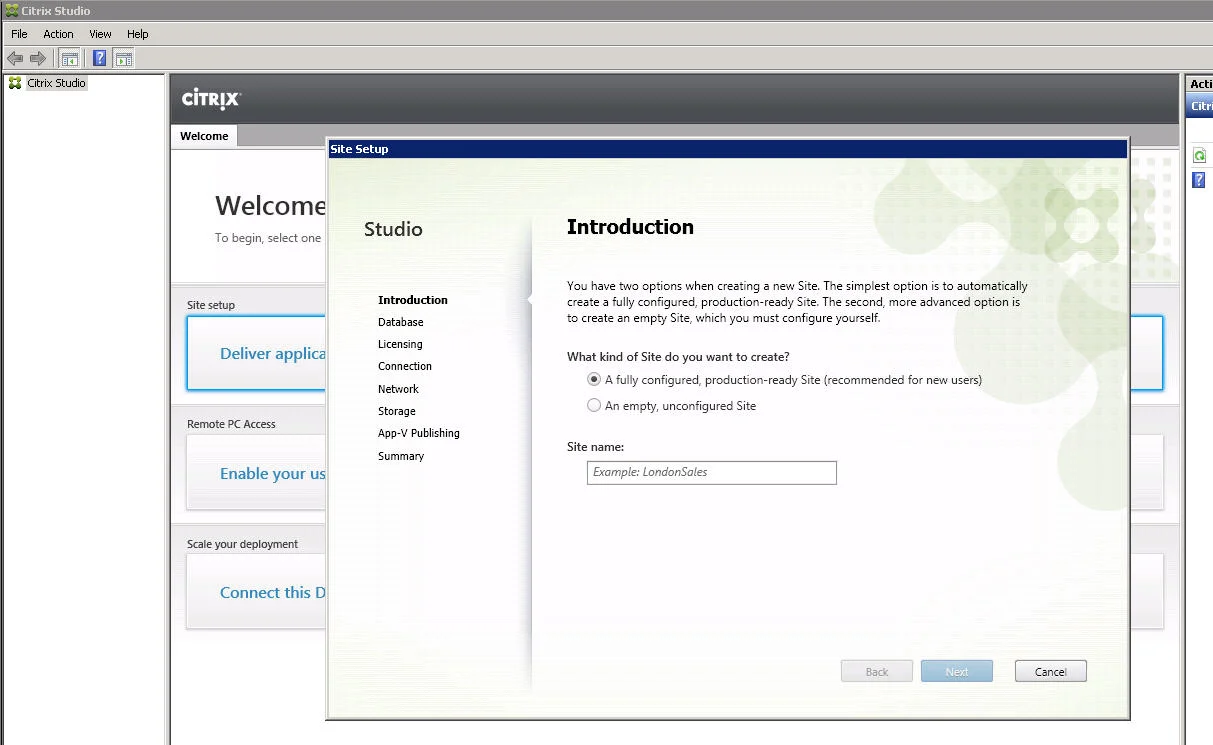Click the blue help icon in Actions pane

click(x=1199, y=180)
